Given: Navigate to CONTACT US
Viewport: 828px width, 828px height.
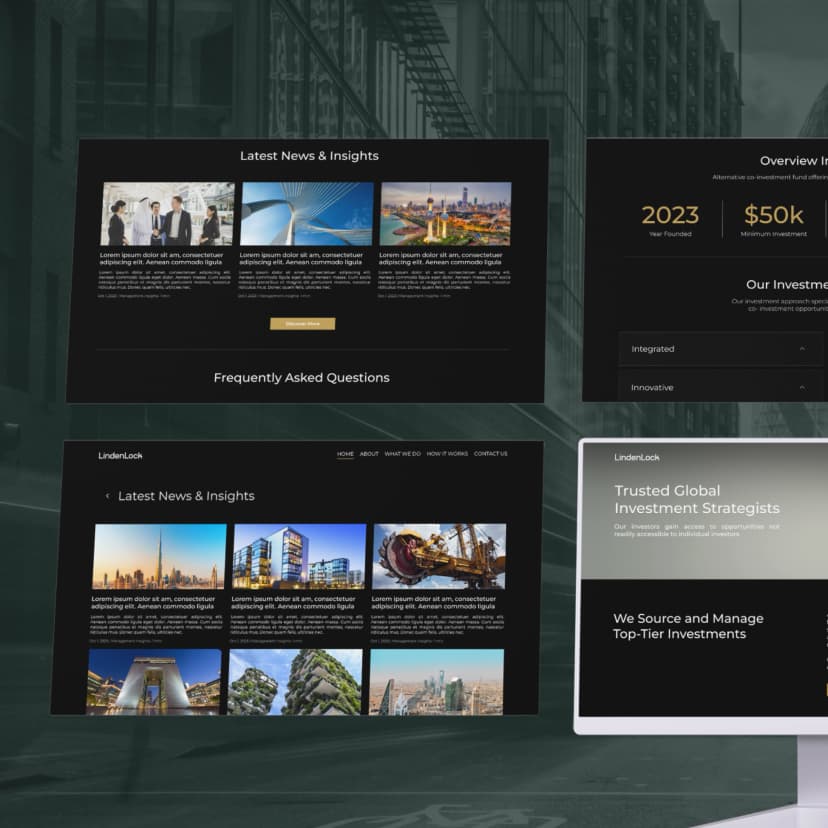Looking at the screenshot, I should [x=490, y=454].
